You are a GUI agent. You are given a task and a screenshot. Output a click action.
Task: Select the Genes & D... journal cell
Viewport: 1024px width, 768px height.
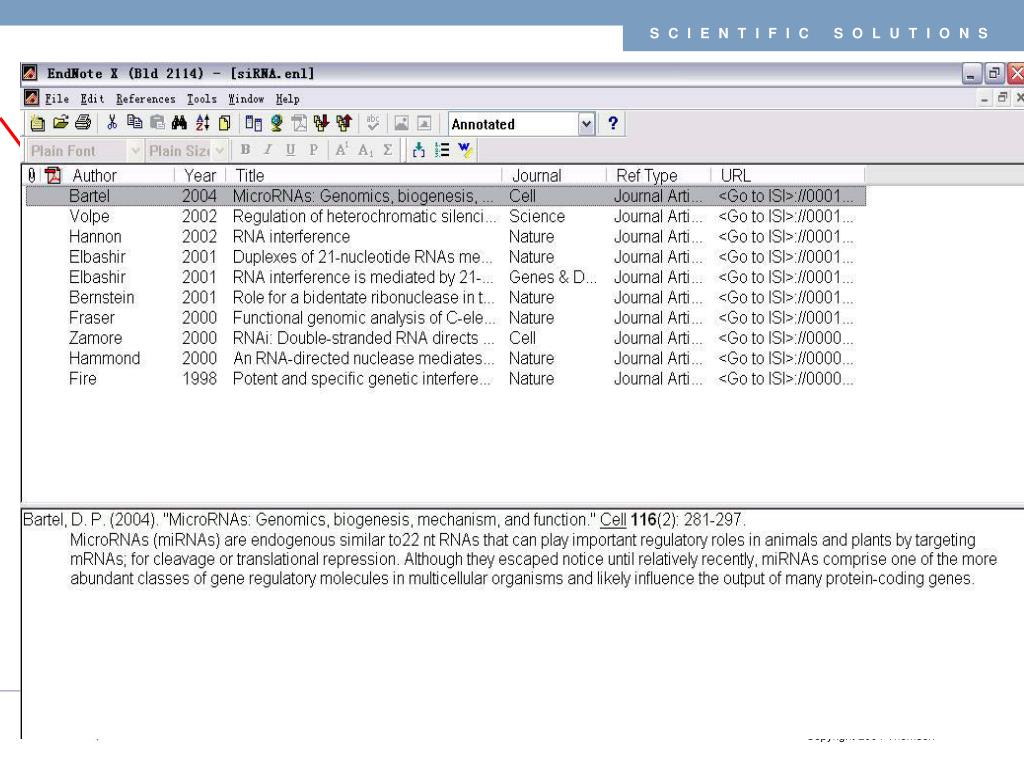point(552,277)
